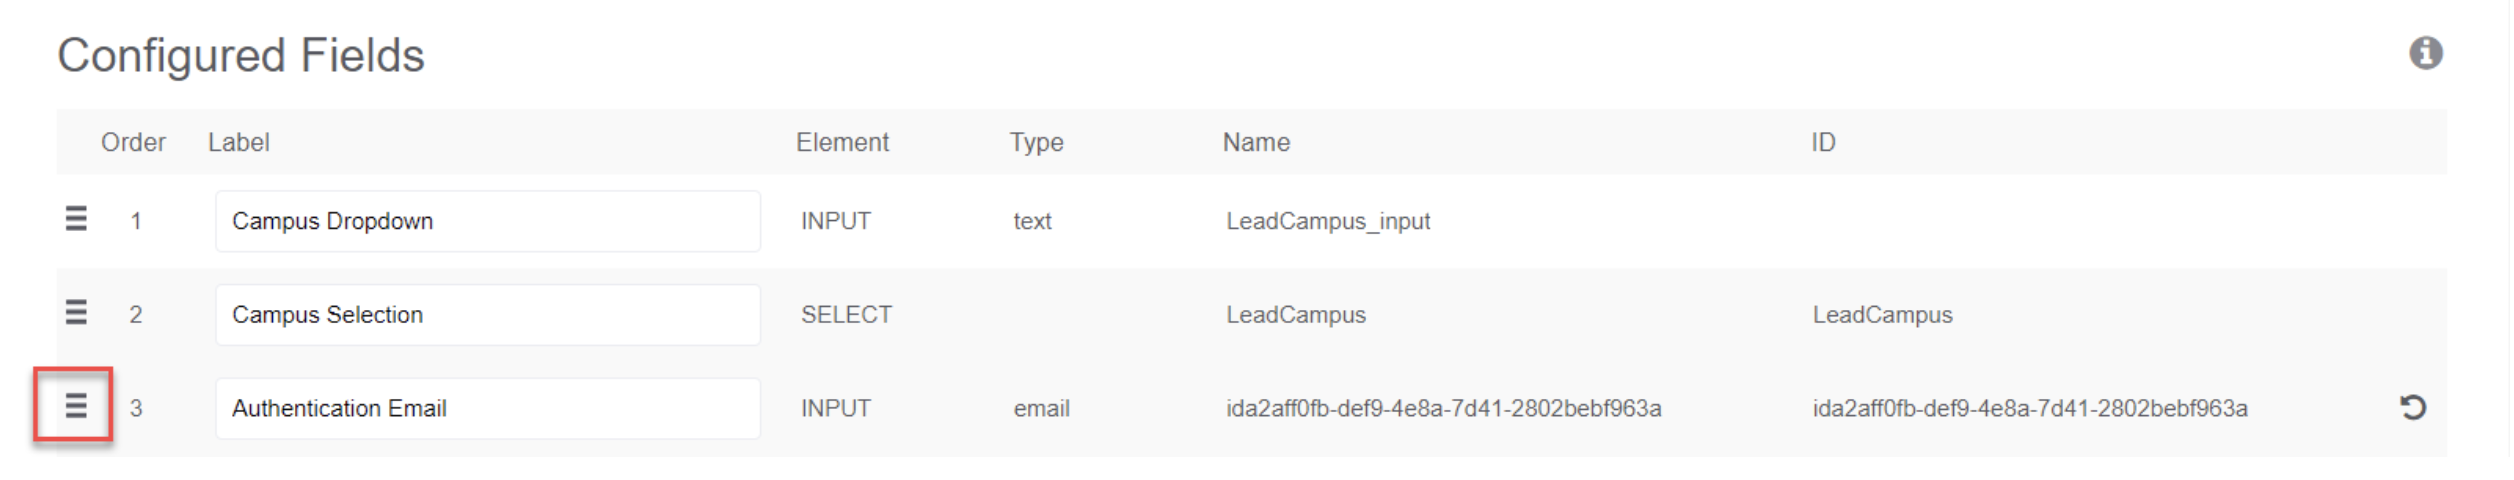
Task: Select the Authentication Email row drag handle
Action: (76, 406)
